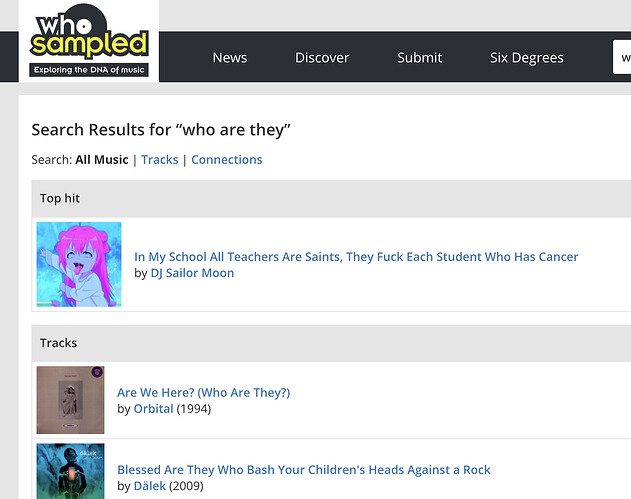Open the Discover menu item
This screenshot has height=499, width=631.
click(322, 58)
